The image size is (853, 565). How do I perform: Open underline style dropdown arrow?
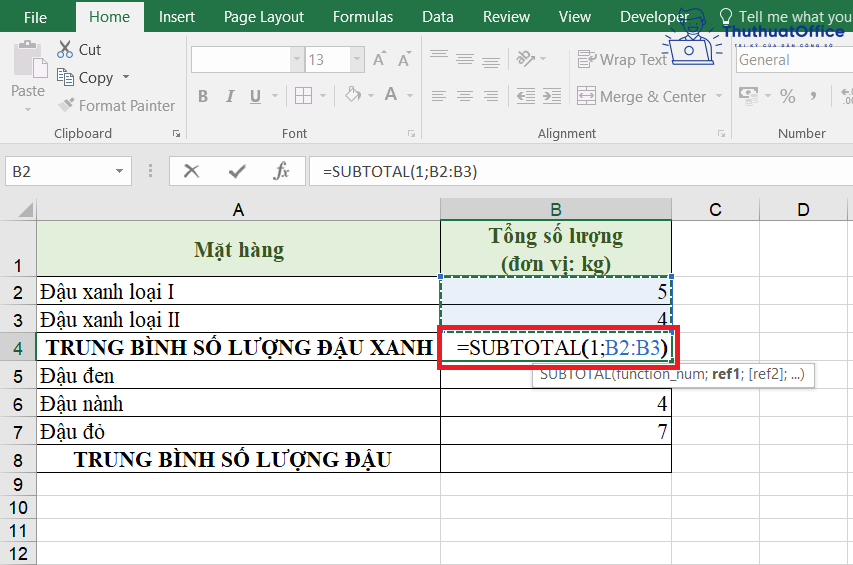(x=275, y=96)
